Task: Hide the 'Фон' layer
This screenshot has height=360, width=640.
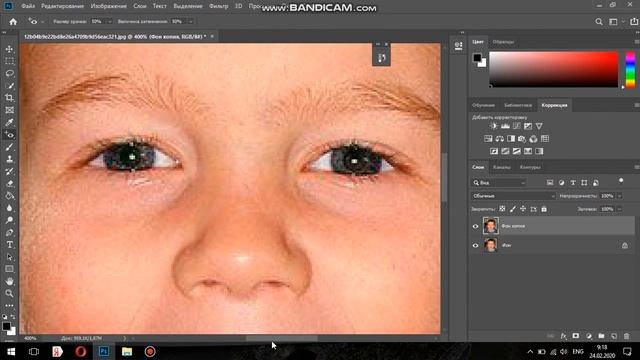Action: [475, 245]
